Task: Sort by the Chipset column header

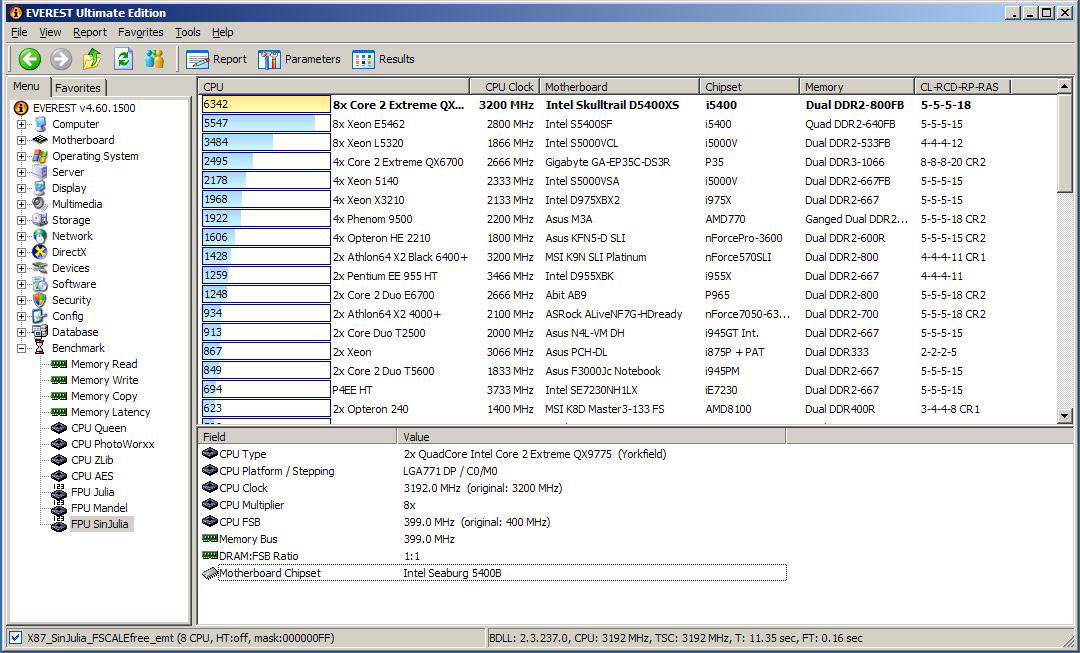Action: pyautogui.click(x=749, y=87)
